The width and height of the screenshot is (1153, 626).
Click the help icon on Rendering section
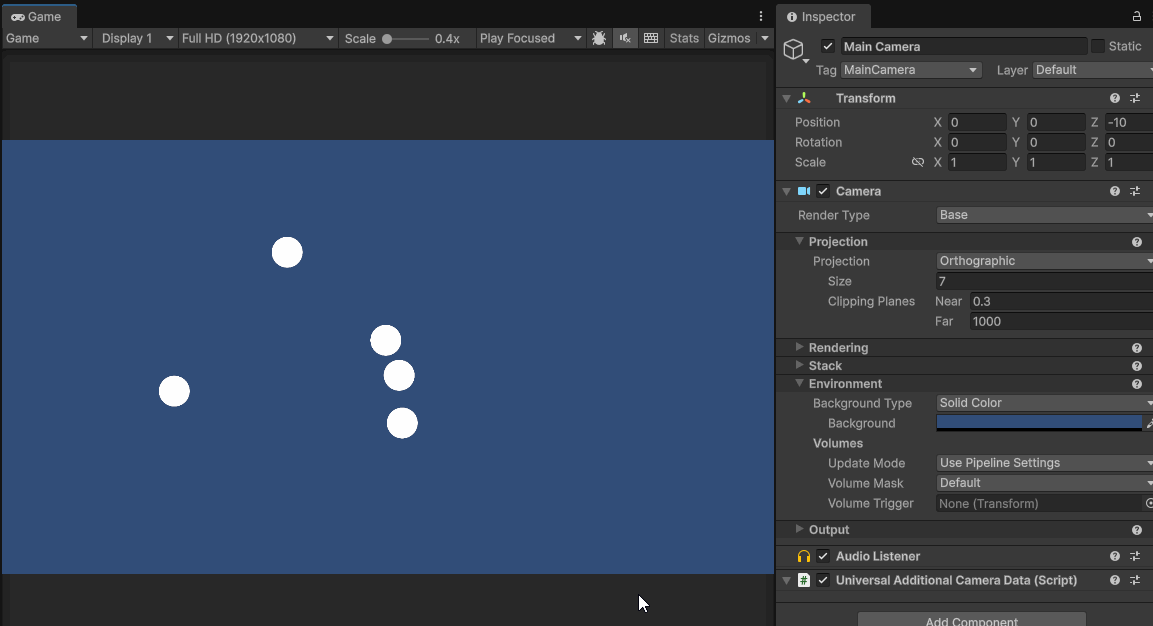pyautogui.click(x=1137, y=348)
